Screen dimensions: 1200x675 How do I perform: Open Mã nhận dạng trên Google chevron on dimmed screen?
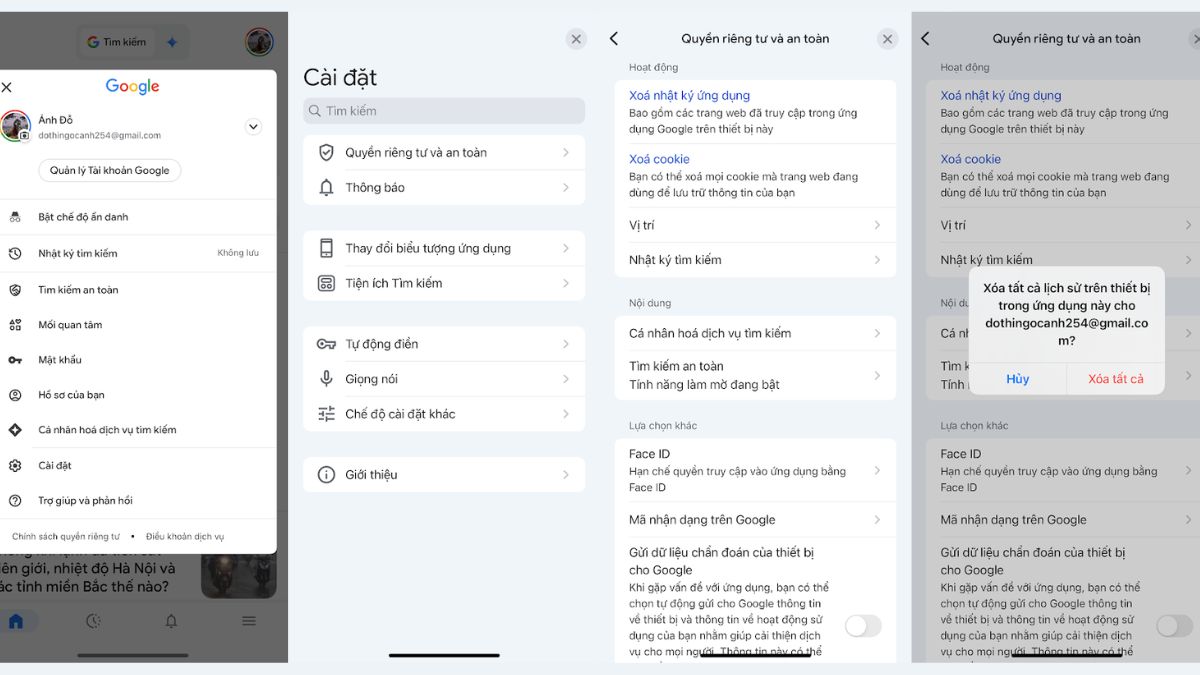coord(1188,520)
